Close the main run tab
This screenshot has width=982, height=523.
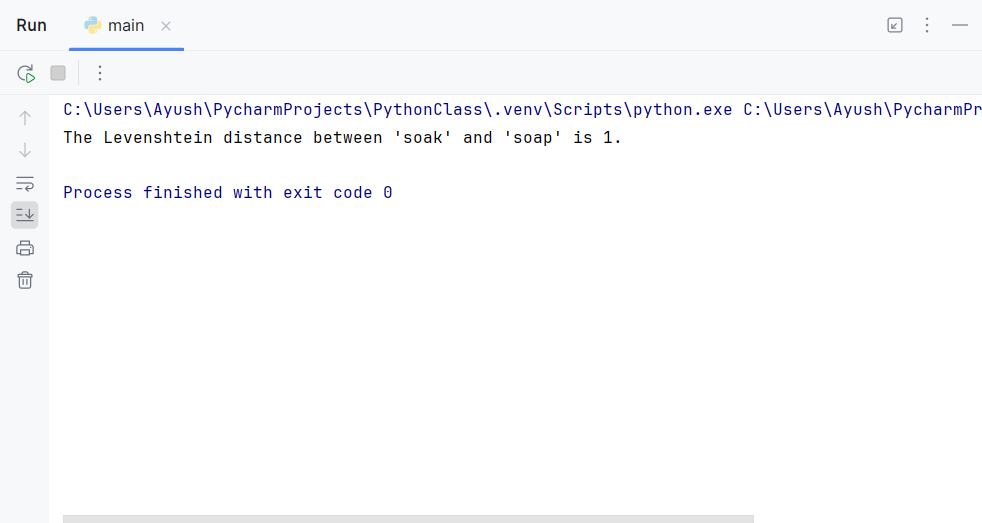tap(166, 26)
